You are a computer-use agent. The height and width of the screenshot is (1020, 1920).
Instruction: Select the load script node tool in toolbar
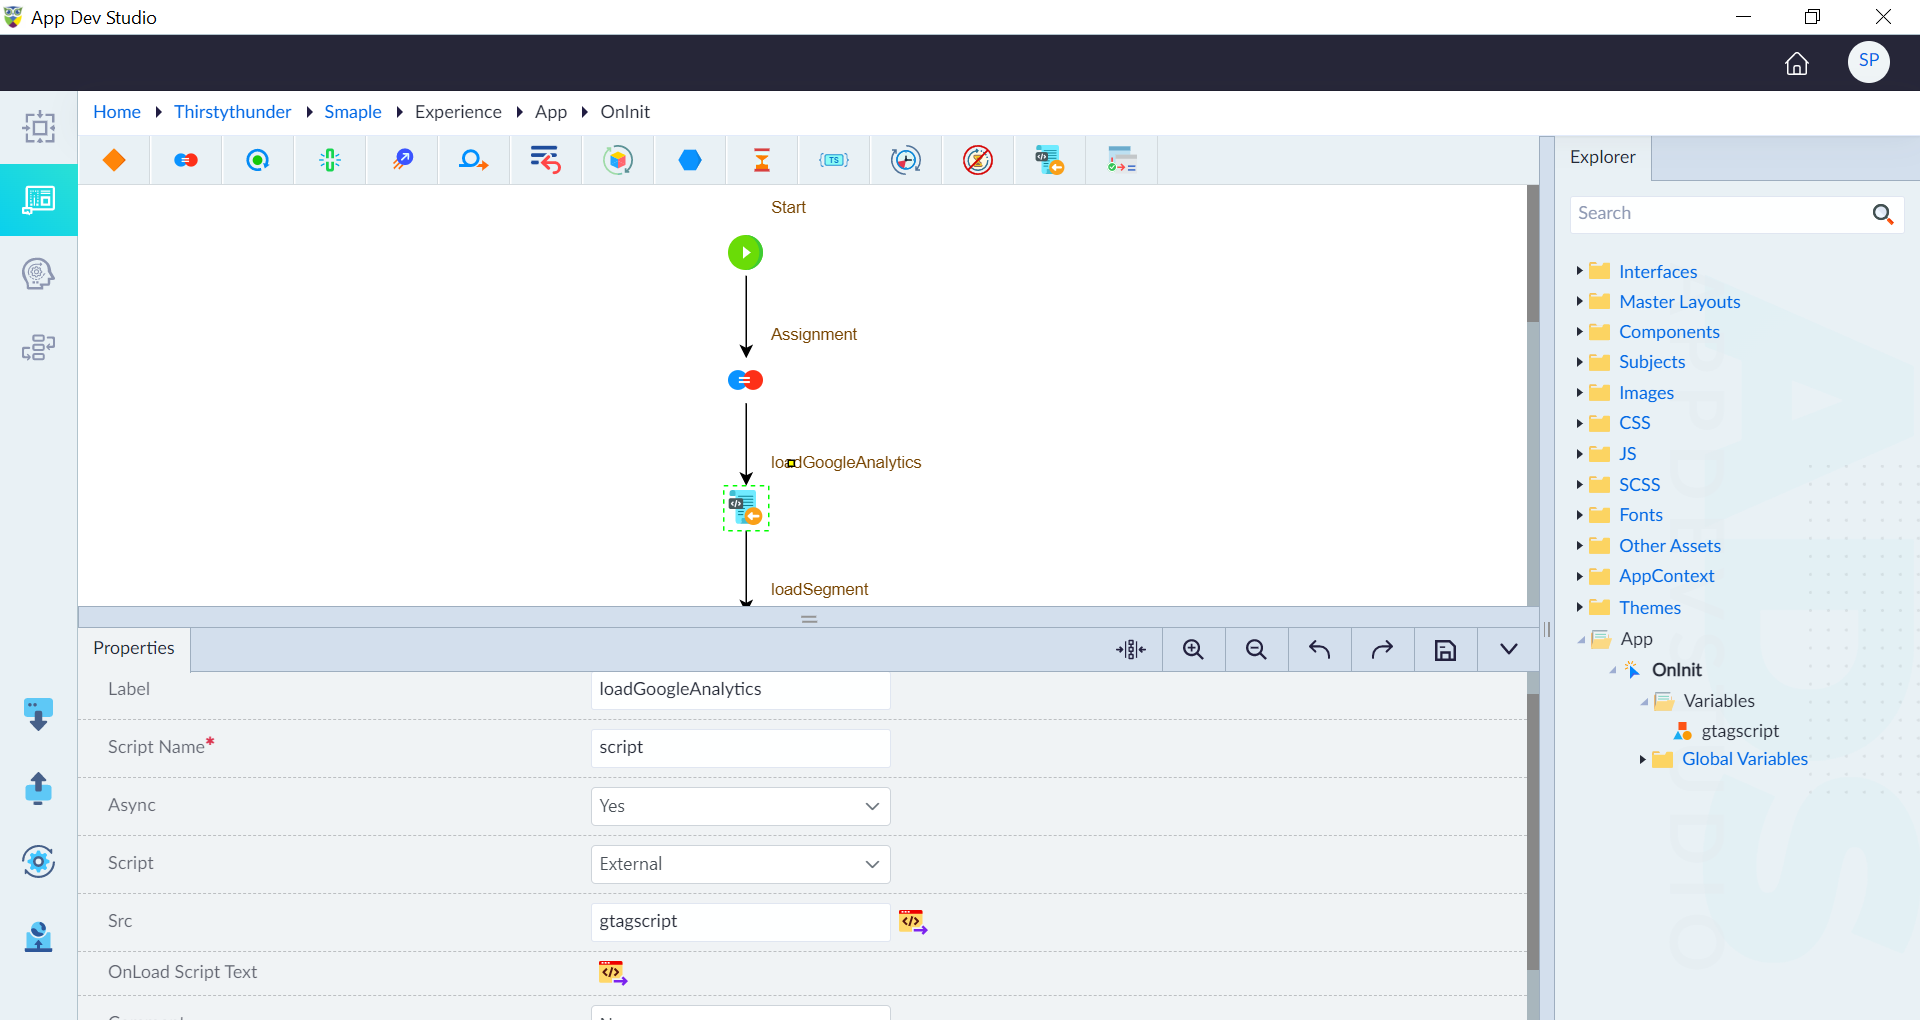point(1050,160)
